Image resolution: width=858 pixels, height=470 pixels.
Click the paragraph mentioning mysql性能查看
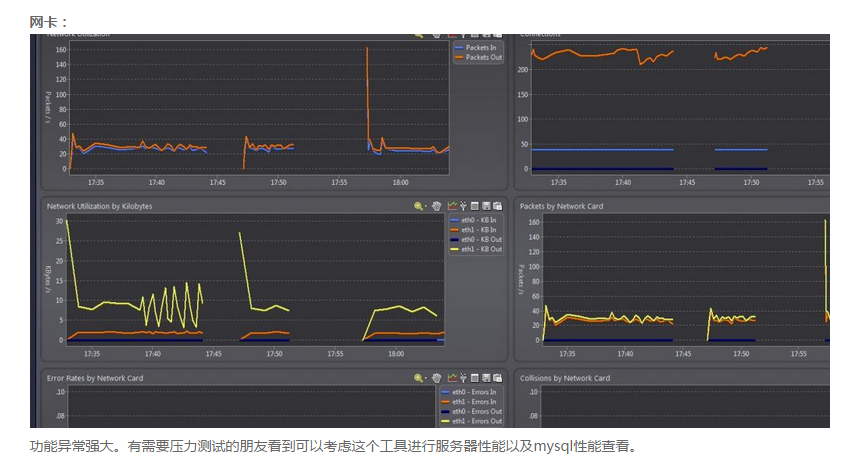334,446
